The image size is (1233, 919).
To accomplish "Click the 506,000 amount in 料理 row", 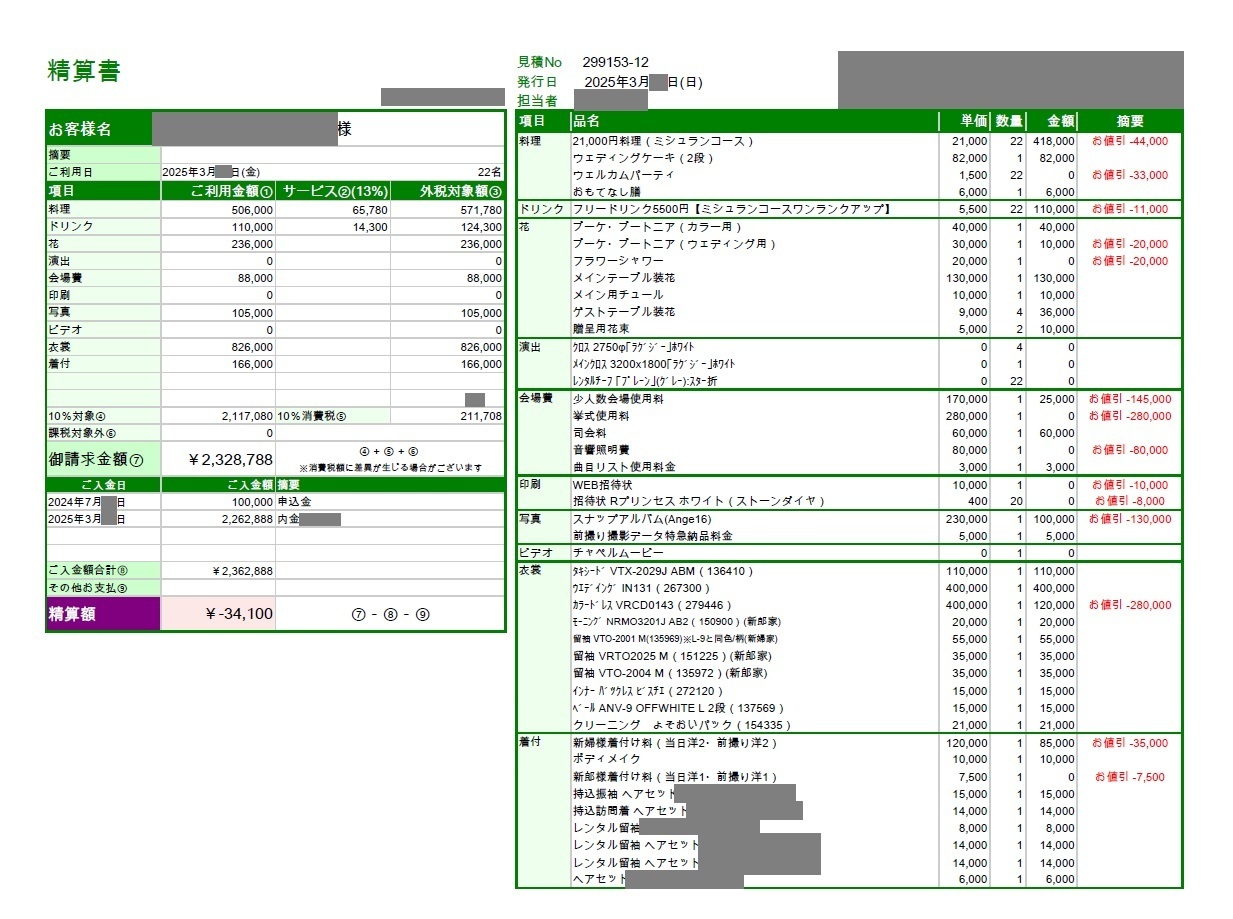I will point(252,210).
